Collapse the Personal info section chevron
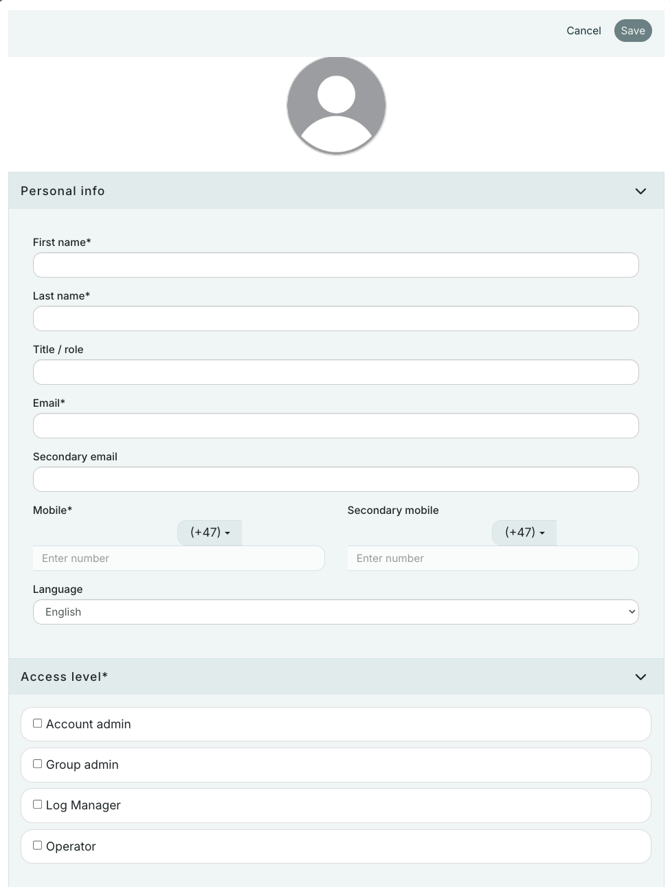 640,191
